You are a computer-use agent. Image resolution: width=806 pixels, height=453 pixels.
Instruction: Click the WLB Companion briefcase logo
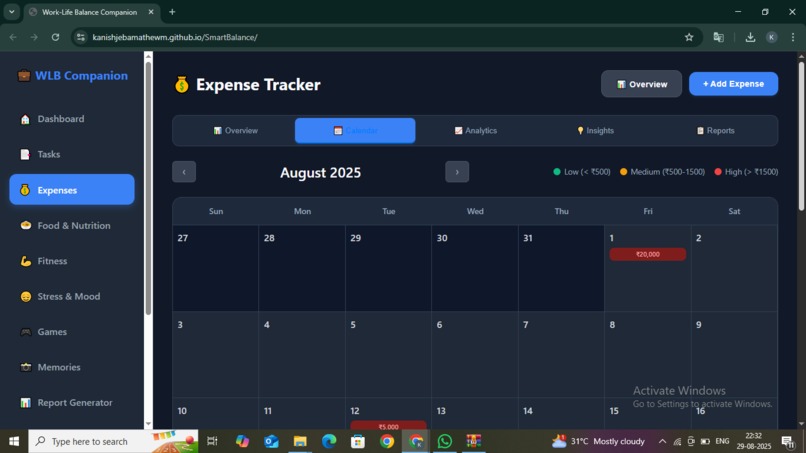point(24,76)
